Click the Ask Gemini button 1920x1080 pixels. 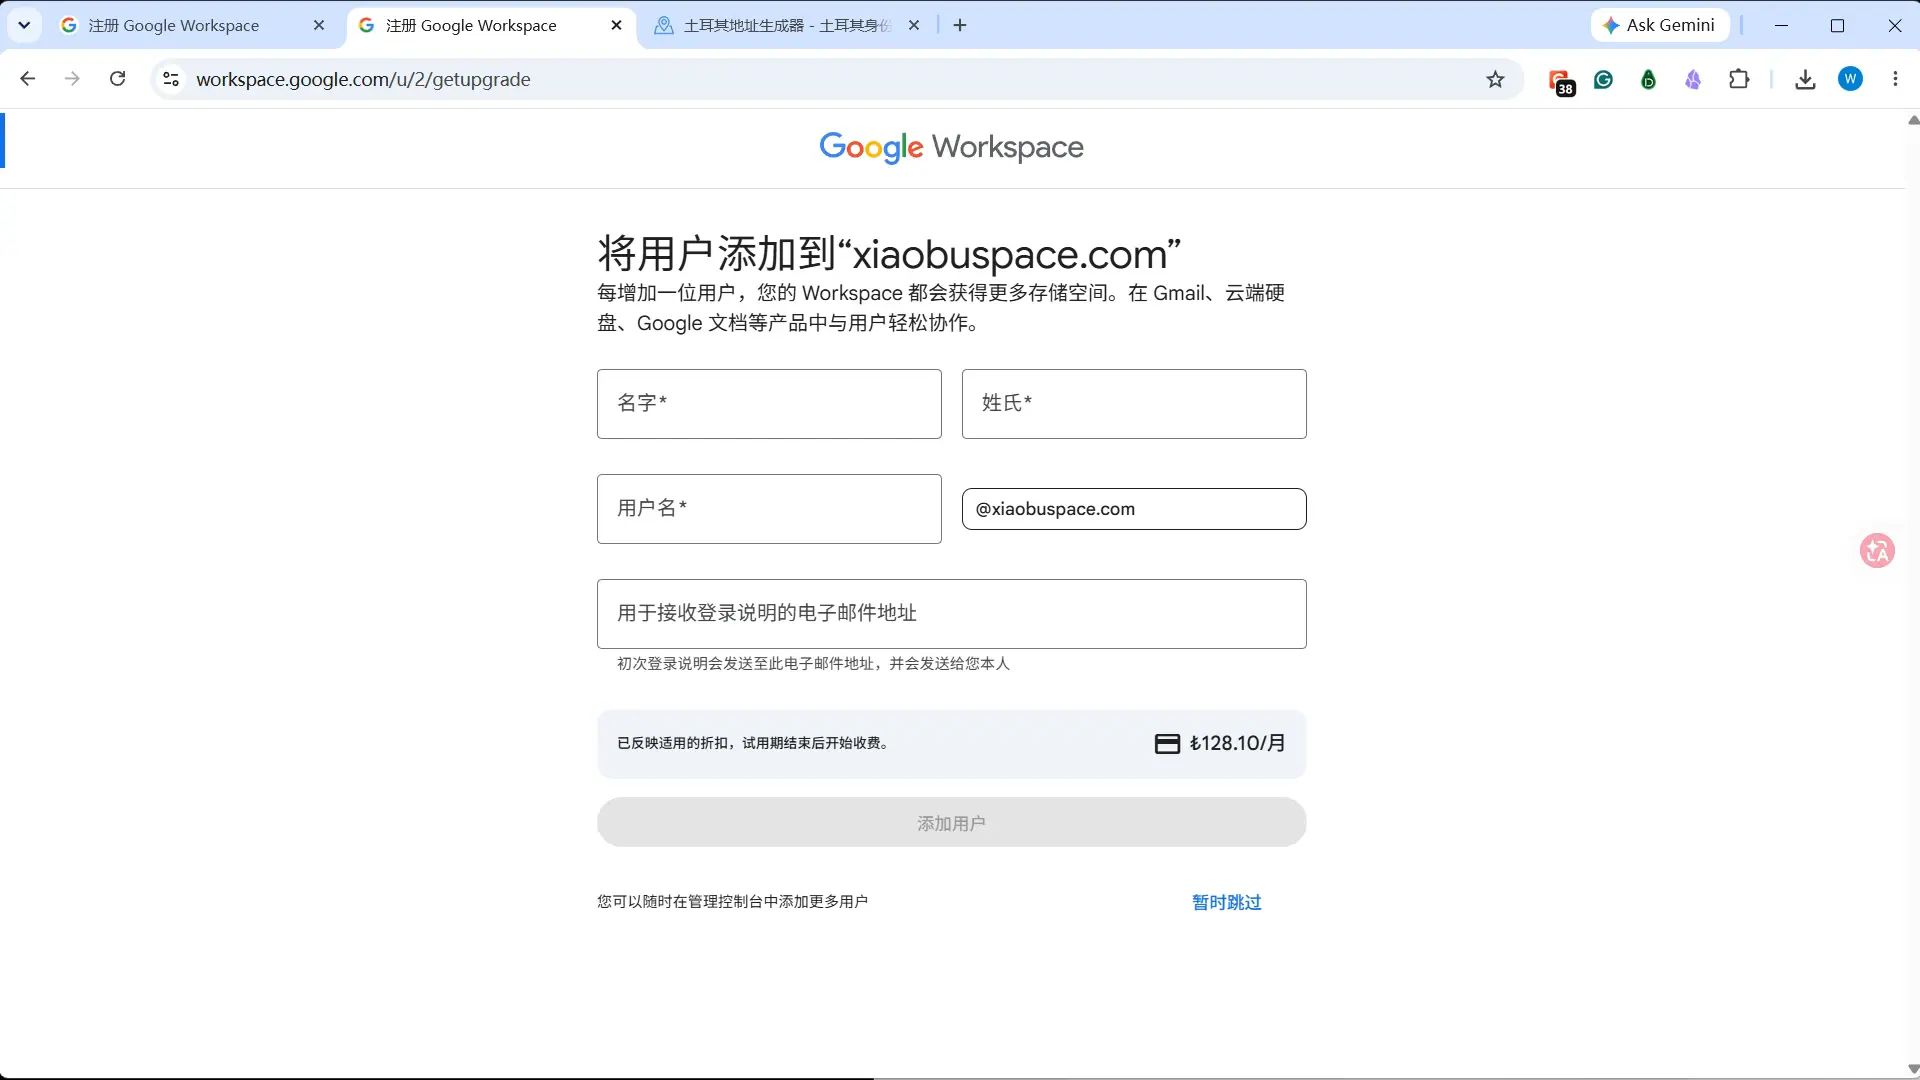1659,25
